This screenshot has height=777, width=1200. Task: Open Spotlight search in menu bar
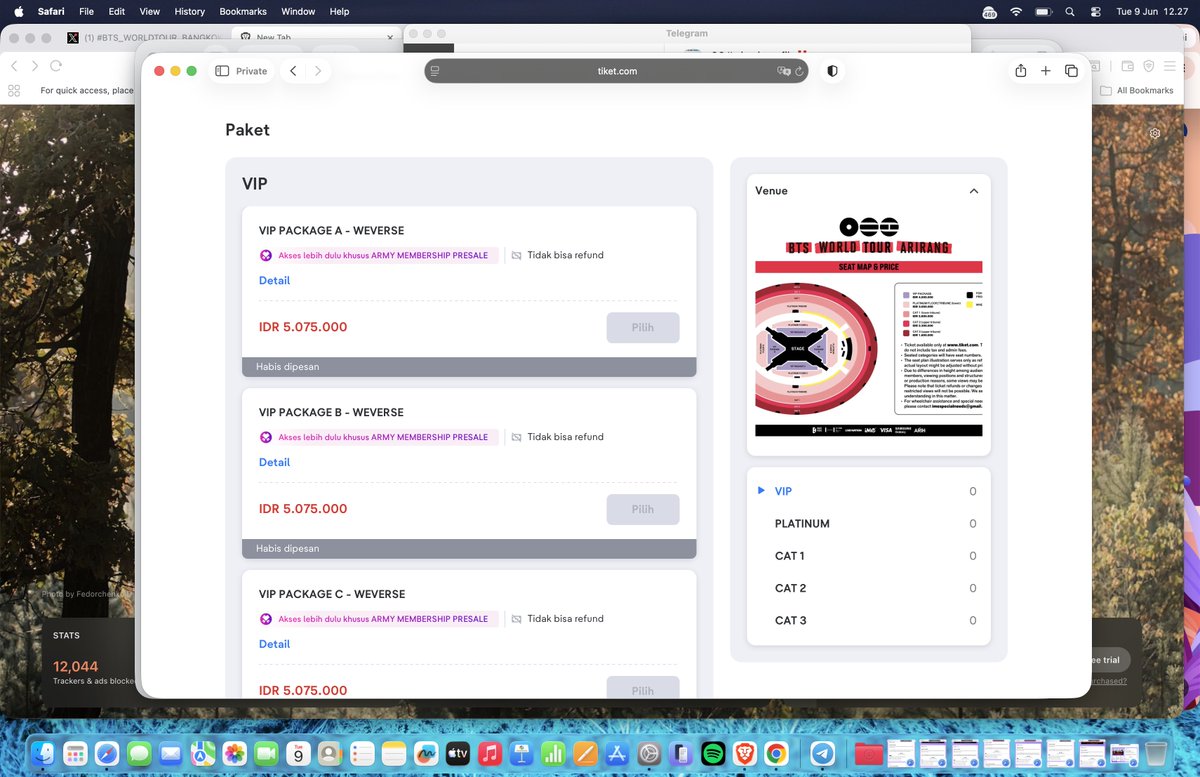(1070, 11)
